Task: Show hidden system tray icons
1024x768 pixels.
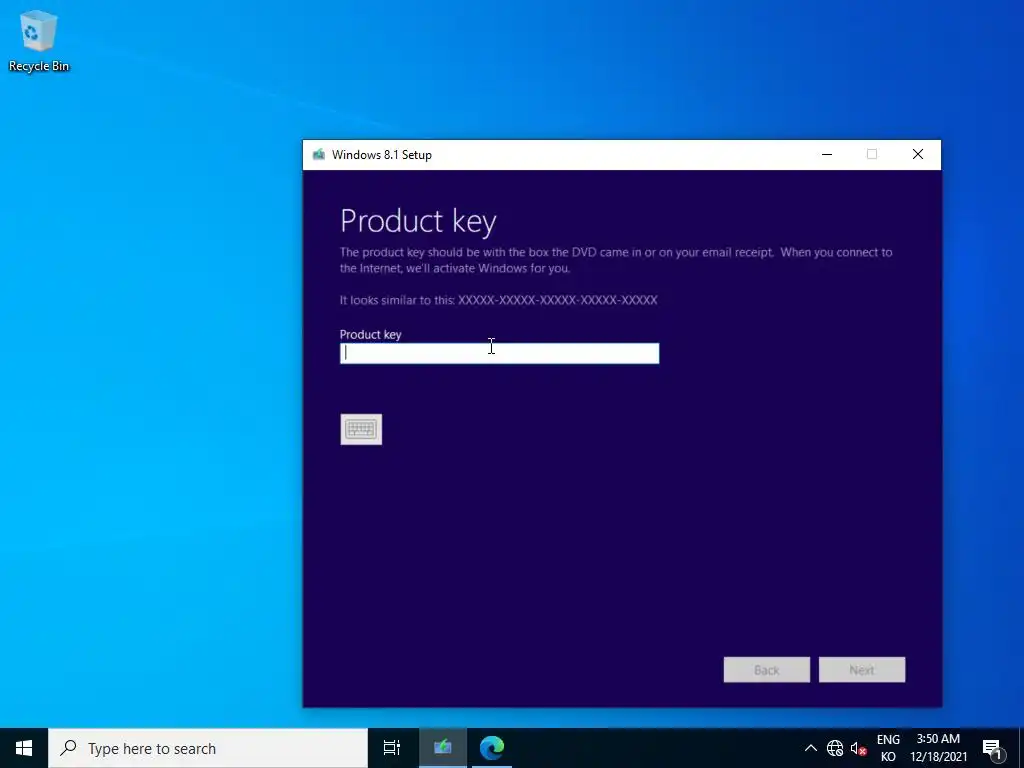Action: 810,748
